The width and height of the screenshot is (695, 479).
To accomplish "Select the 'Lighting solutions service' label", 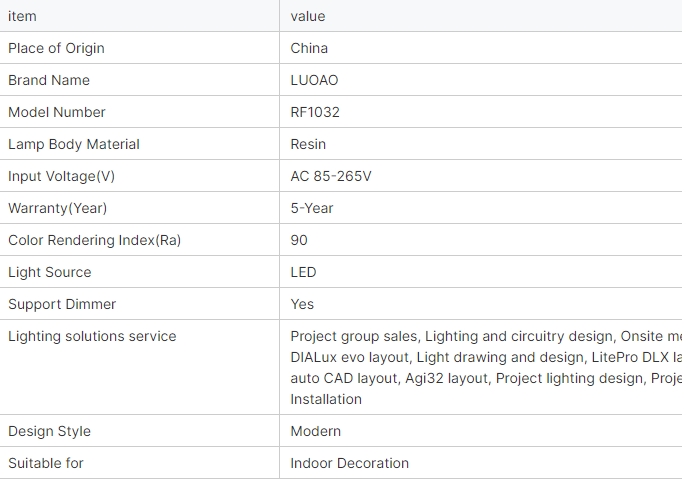I will (x=92, y=336).
